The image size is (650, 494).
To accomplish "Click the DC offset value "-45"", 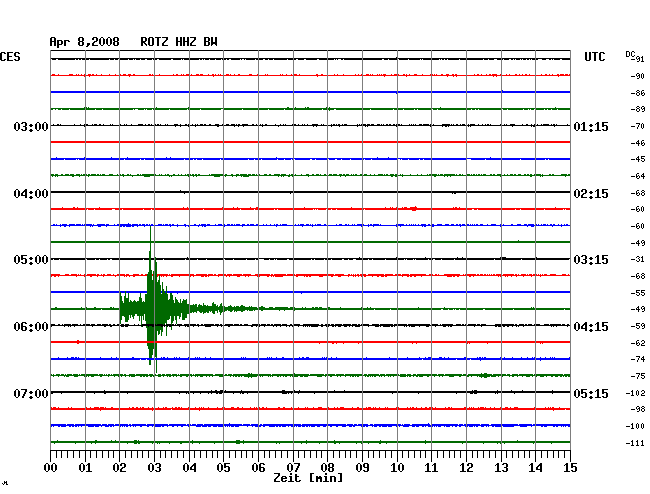I will click(638, 159).
